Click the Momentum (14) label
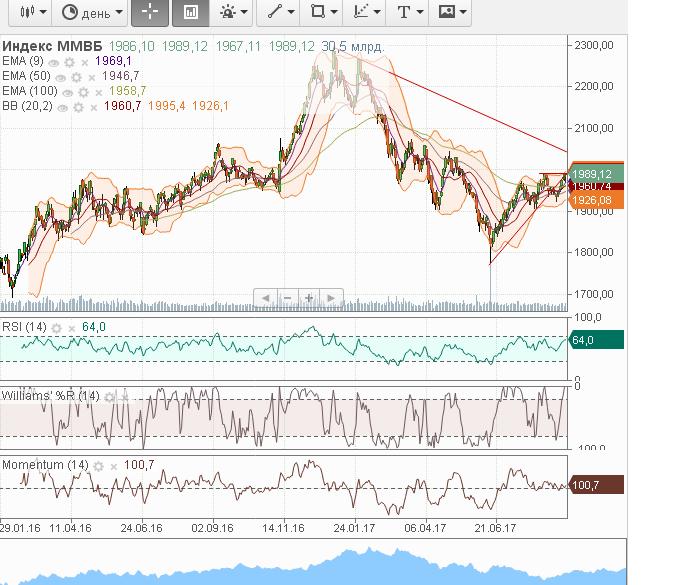The image size is (674, 585). tap(45, 465)
